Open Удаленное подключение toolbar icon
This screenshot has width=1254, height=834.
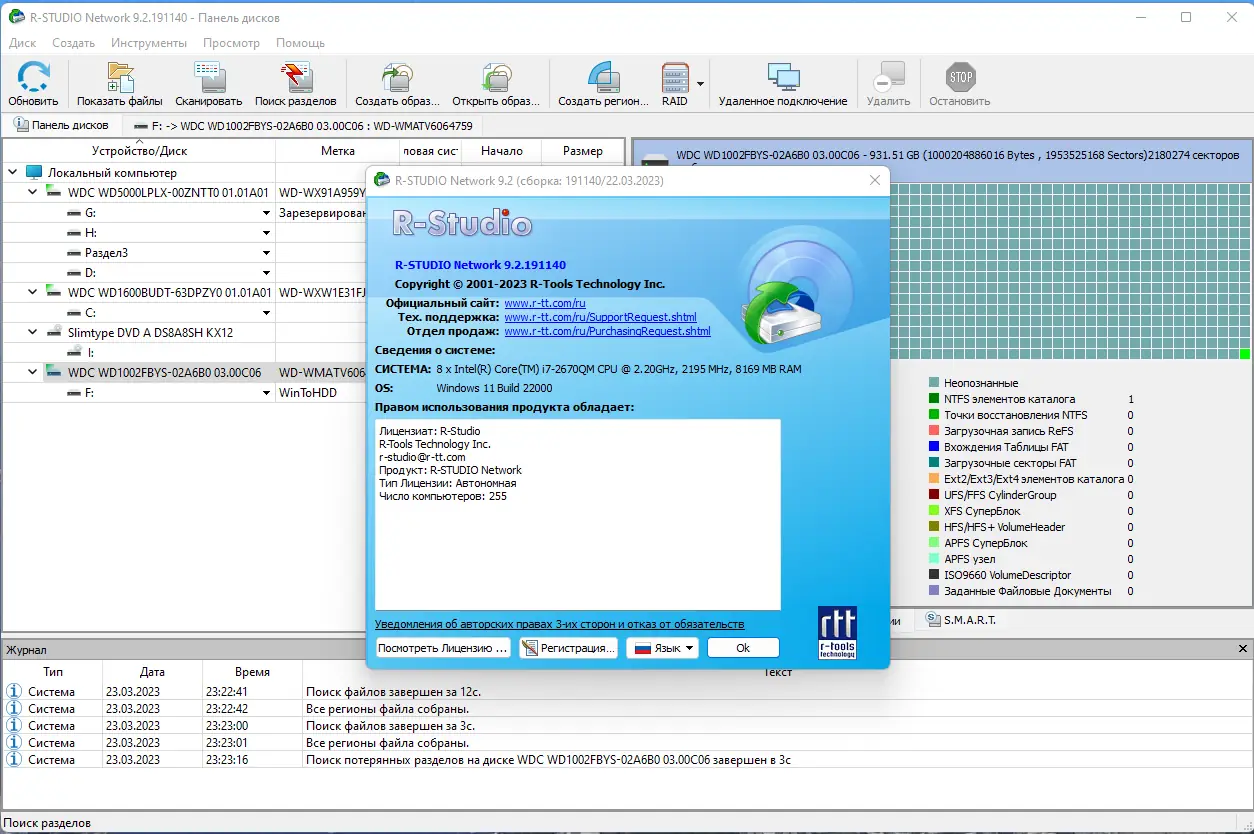pyautogui.click(x=783, y=78)
